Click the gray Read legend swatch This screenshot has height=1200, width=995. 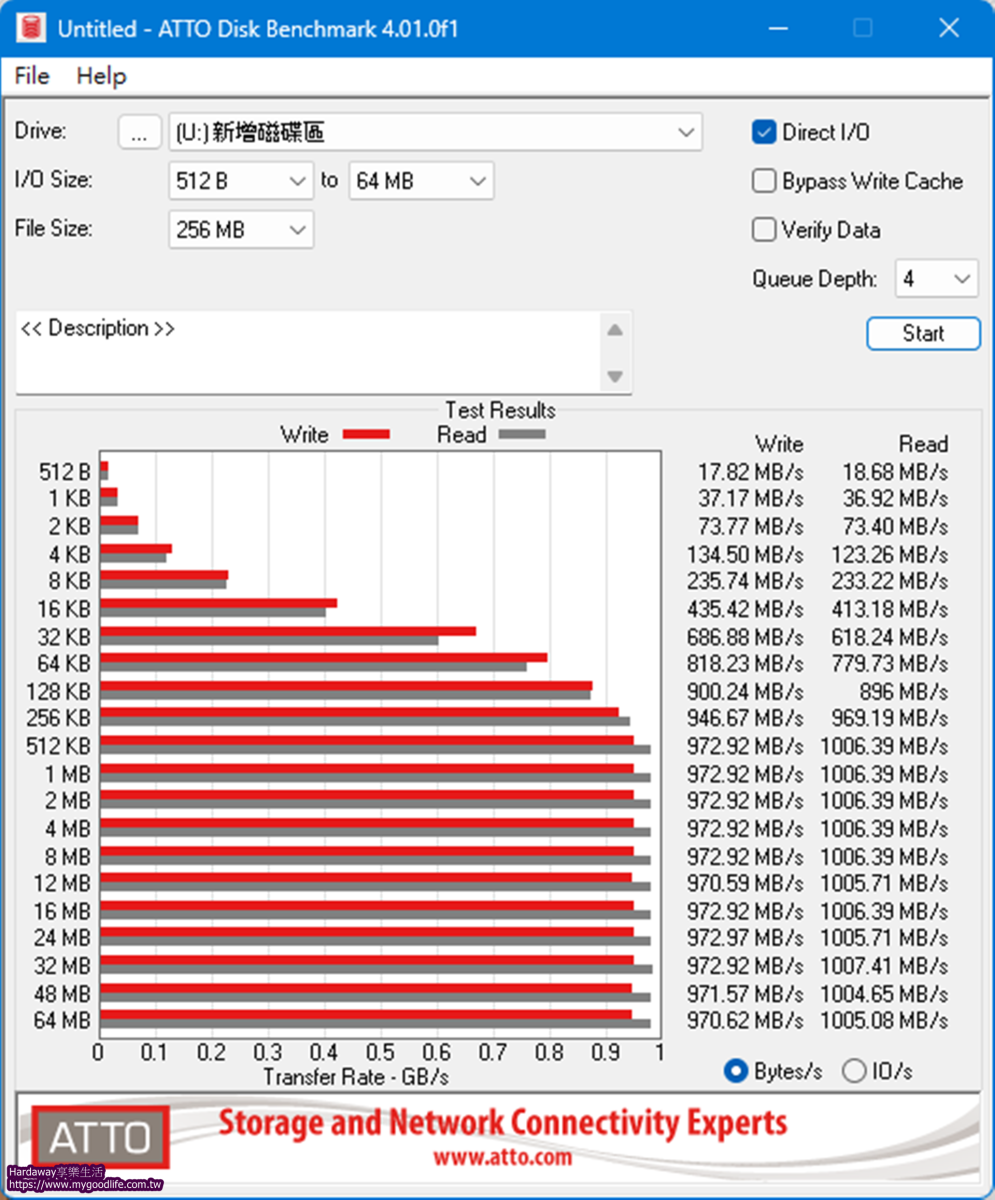point(522,434)
